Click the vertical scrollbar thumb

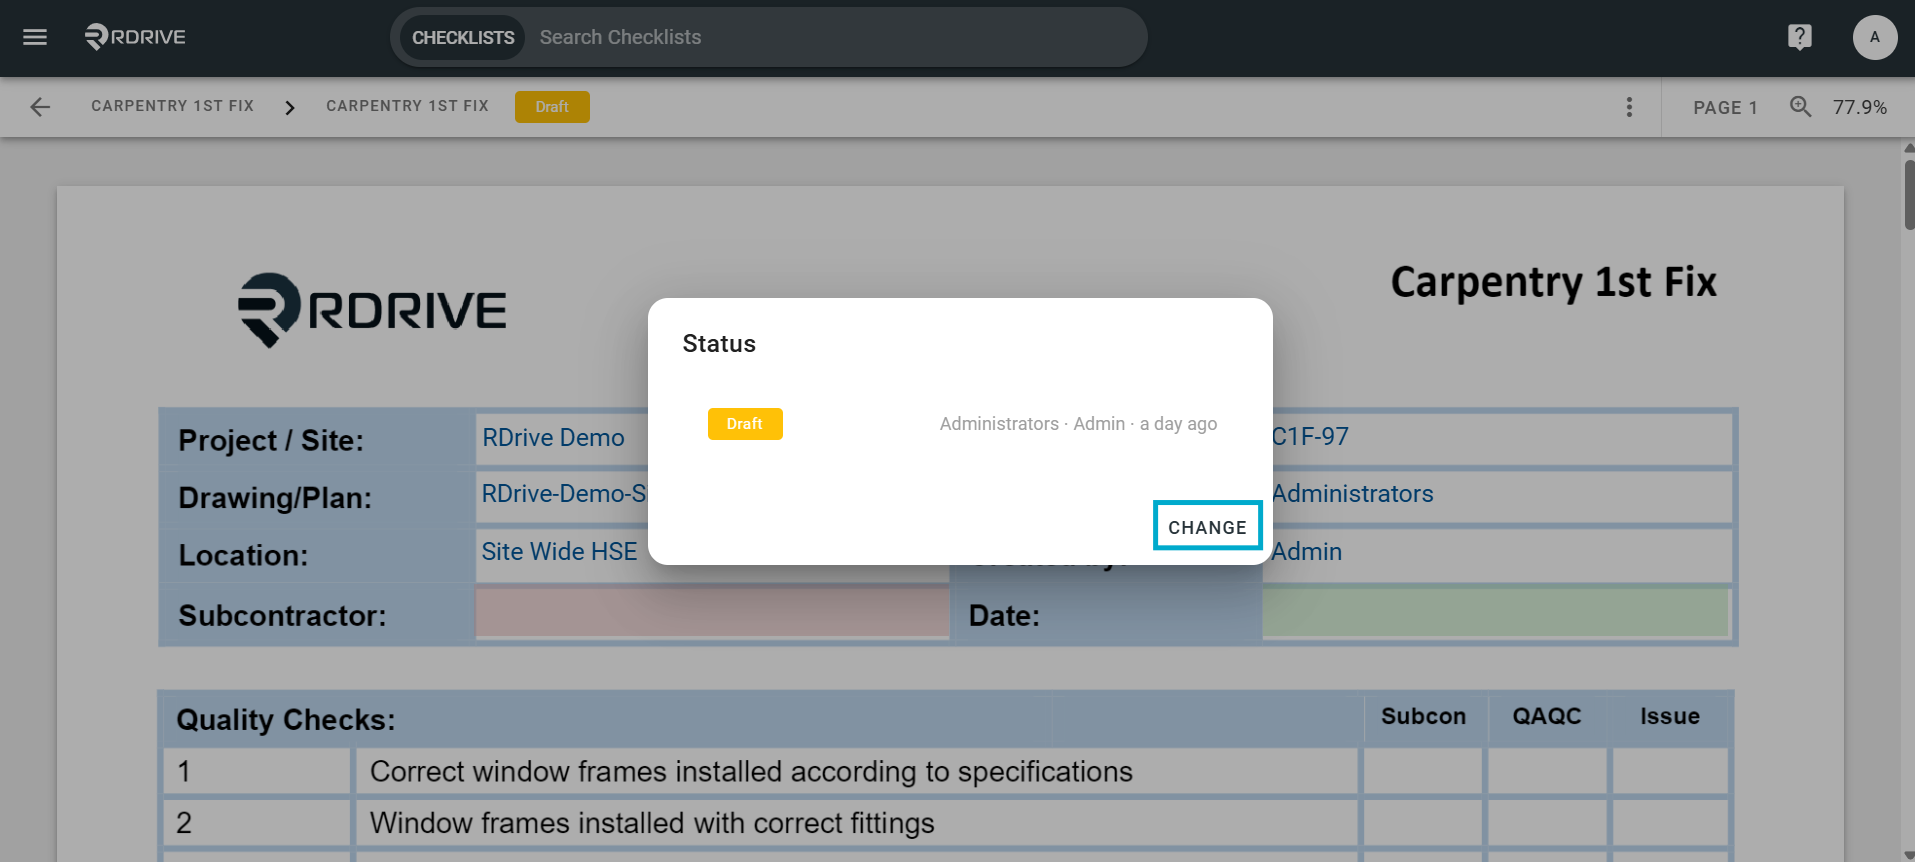click(x=1909, y=195)
